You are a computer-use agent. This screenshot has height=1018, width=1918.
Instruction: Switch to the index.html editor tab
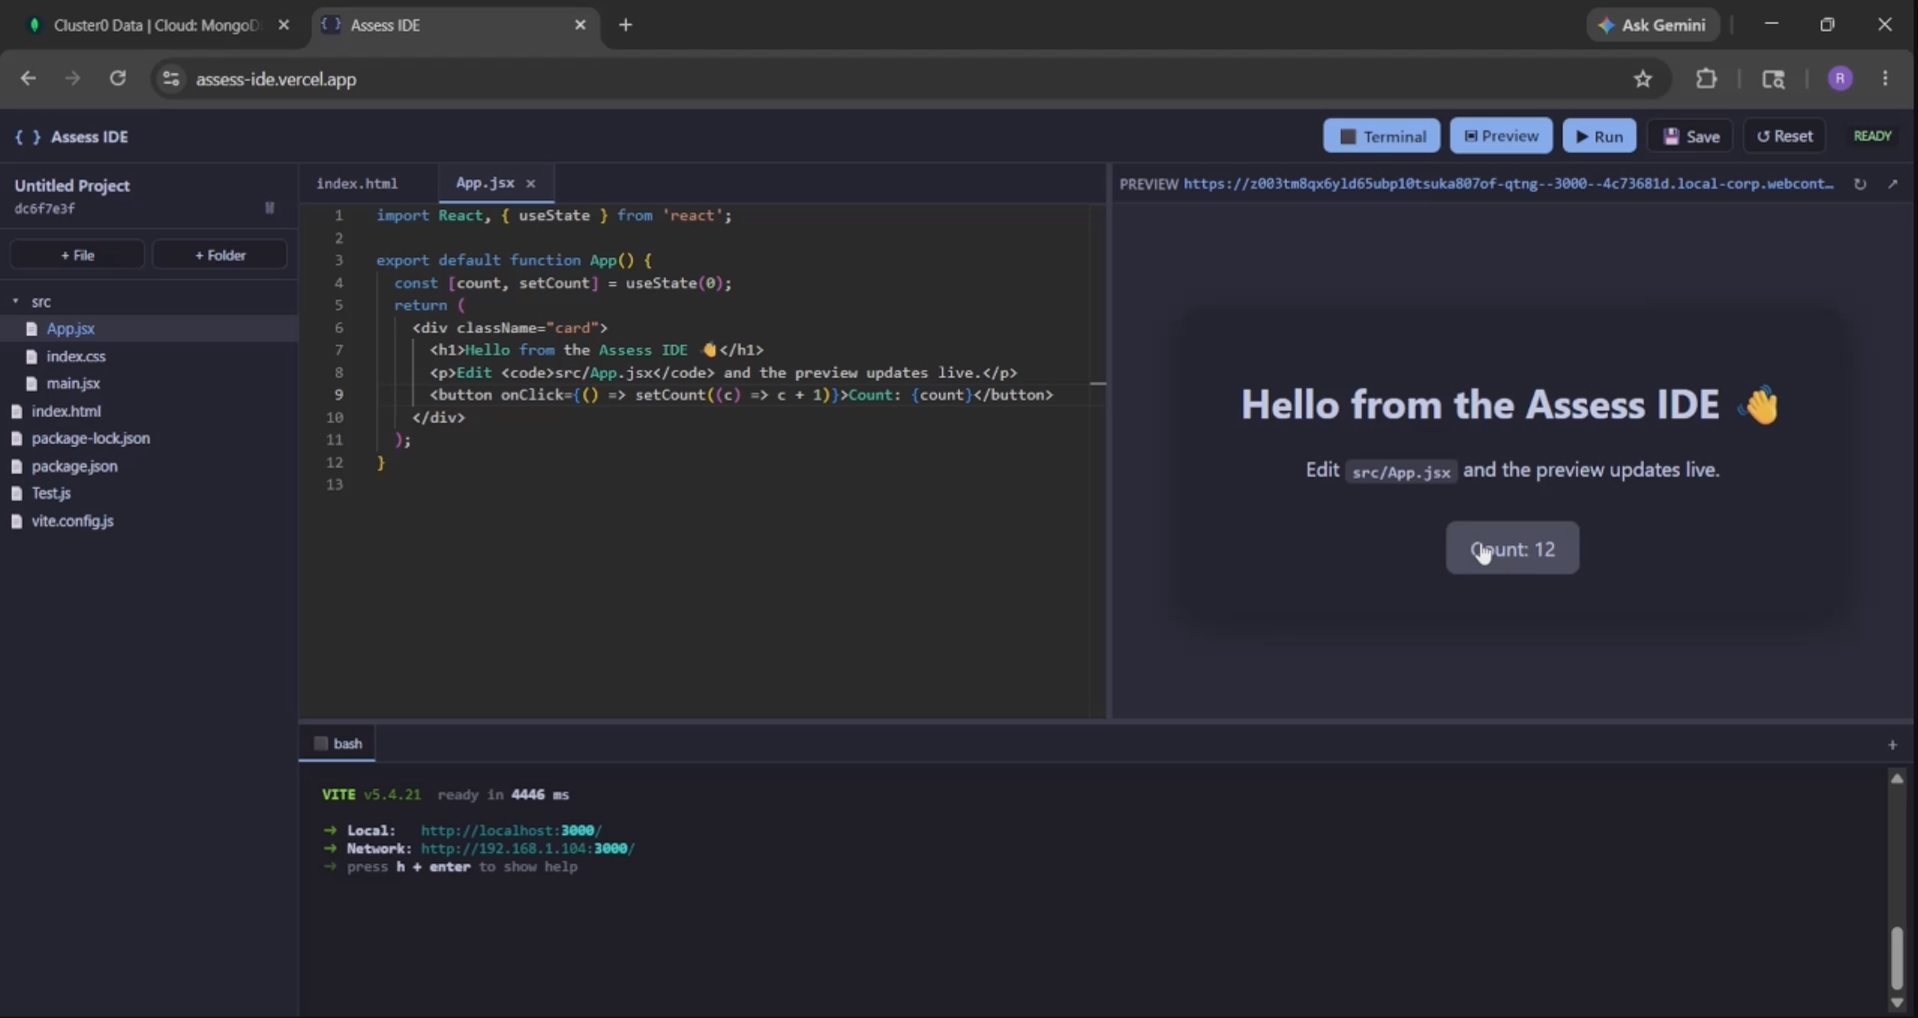pyautogui.click(x=357, y=183)
